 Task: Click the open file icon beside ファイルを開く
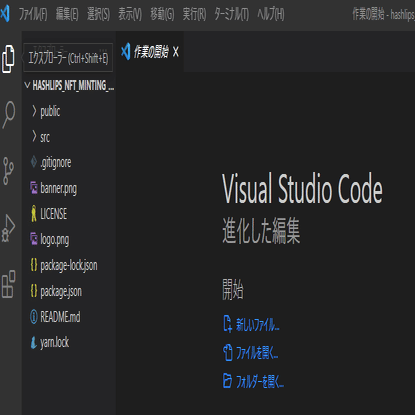click(x=228, y=352)
